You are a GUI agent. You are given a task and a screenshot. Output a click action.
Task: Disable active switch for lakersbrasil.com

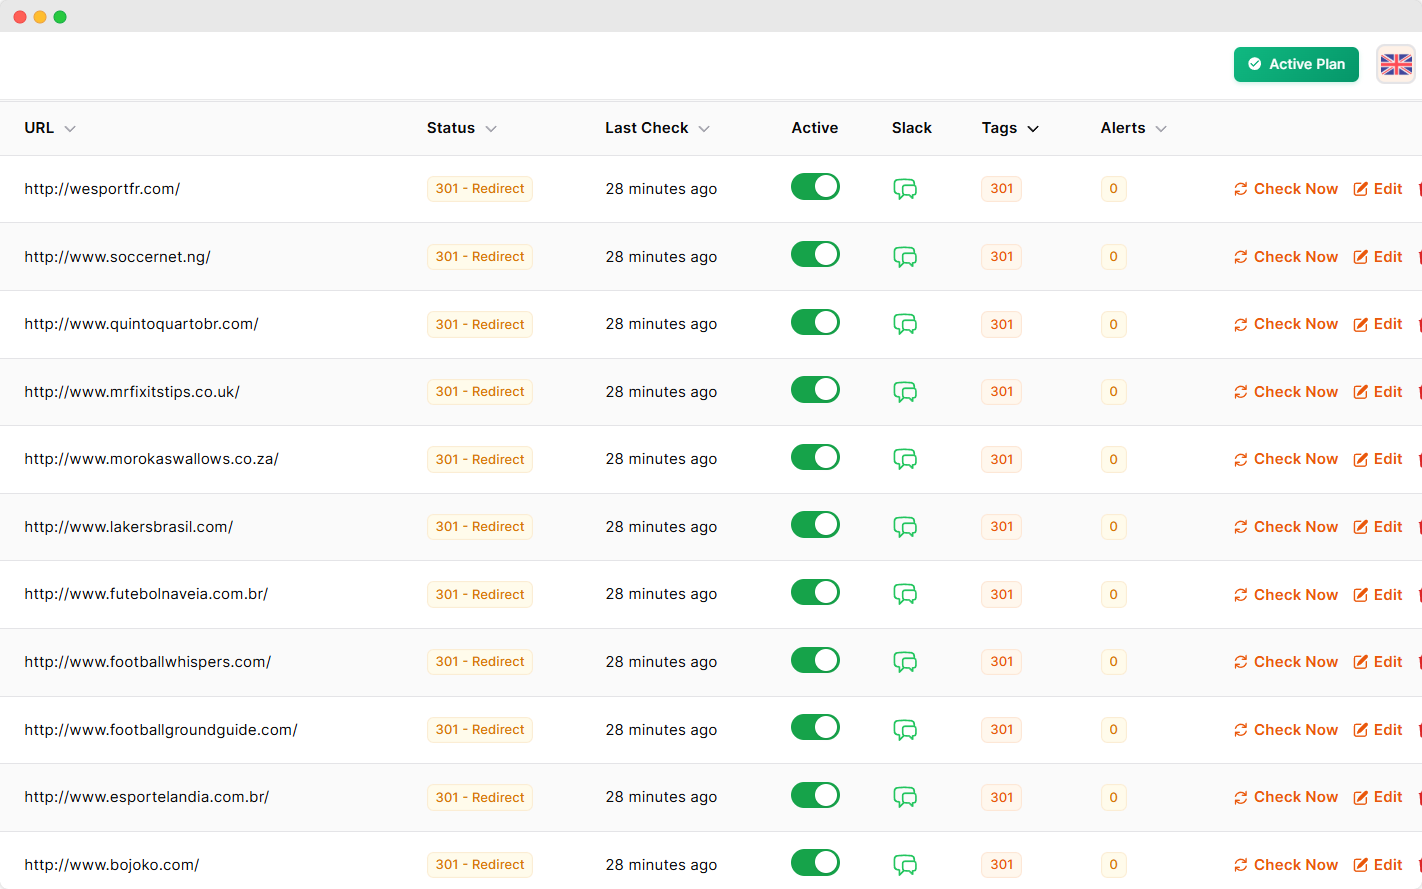click(815, 524)
